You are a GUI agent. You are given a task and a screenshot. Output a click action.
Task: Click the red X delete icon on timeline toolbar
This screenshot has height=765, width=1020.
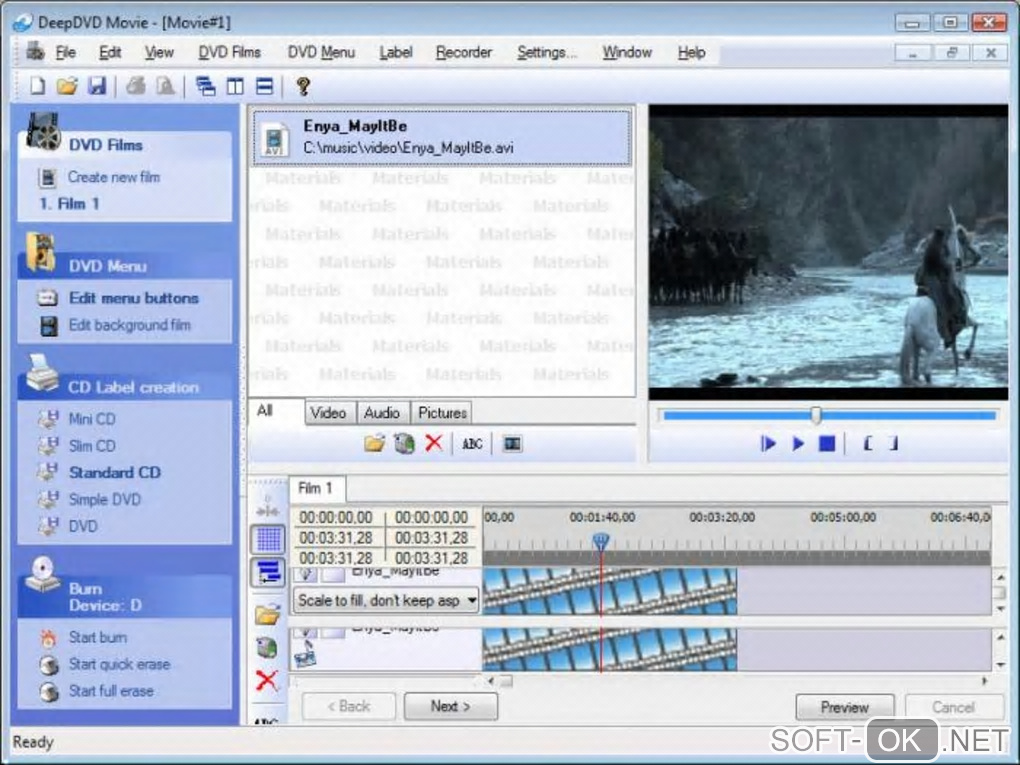point(267,680)
